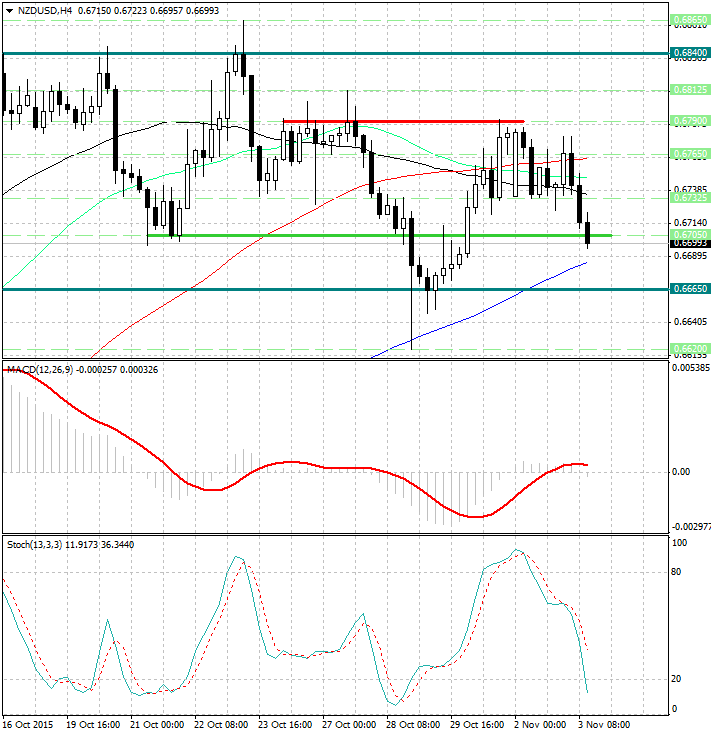Click the 0.67325 price level label
This screenshot has width=711, height=733.
(x=690, y=198)
